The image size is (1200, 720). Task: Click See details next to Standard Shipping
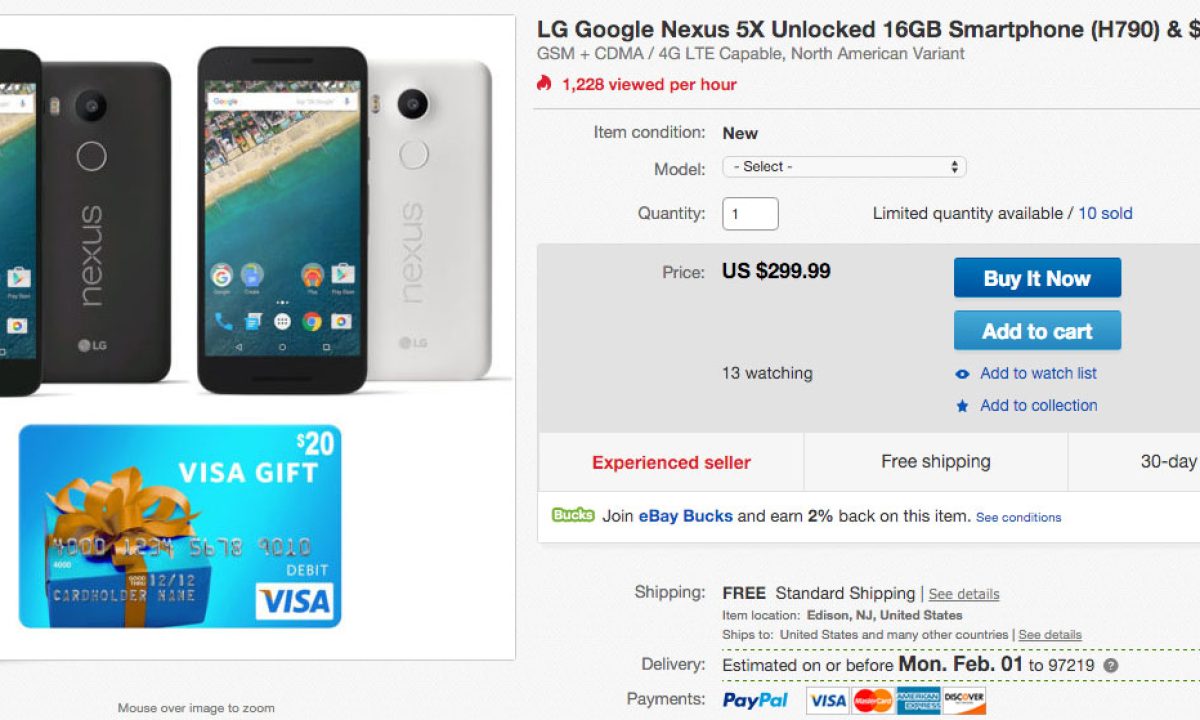tap(963, 594)
